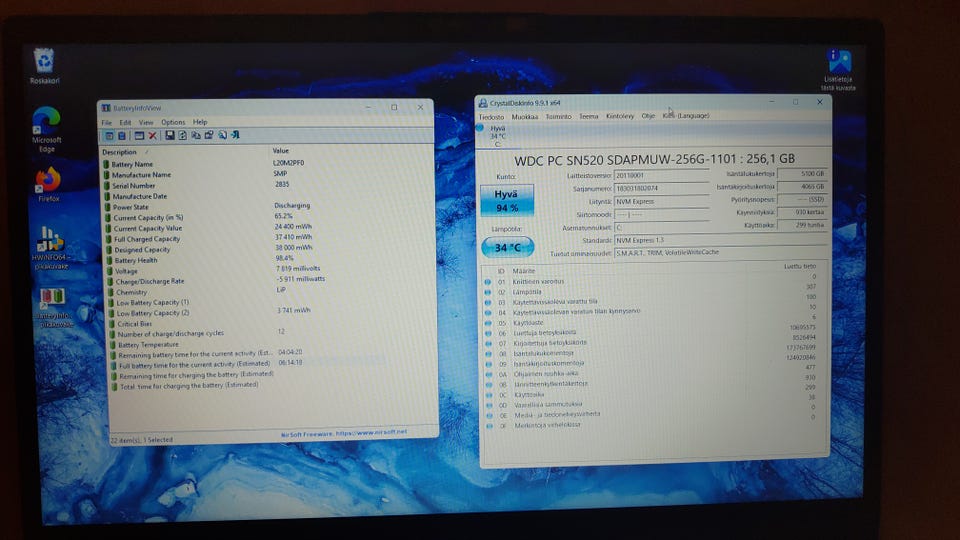Screen dimensions: 960x540
Task: Click the window-shaped toolbar icon in BatteryInfoView
Action: pyautogui.click(x=139, y=135)
